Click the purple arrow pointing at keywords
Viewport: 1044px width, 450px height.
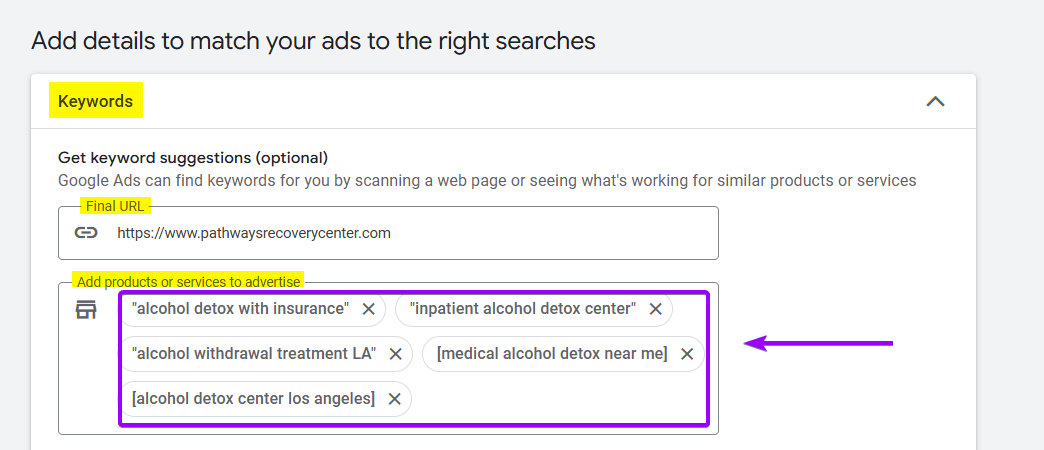tap(818, 344)
